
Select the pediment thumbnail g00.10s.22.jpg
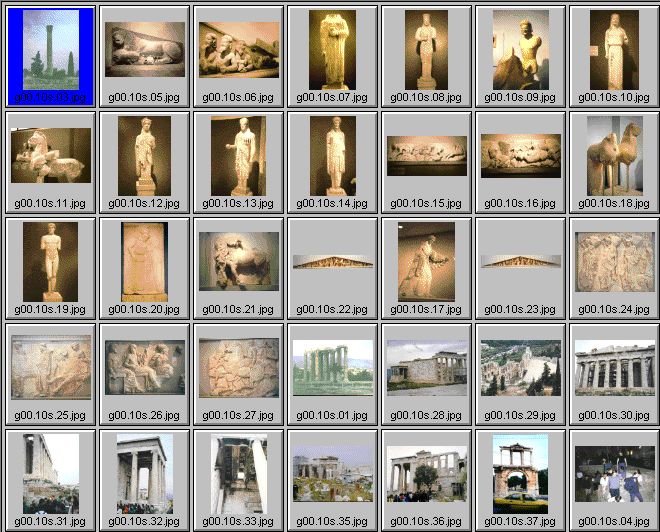[x=332, y=262]
